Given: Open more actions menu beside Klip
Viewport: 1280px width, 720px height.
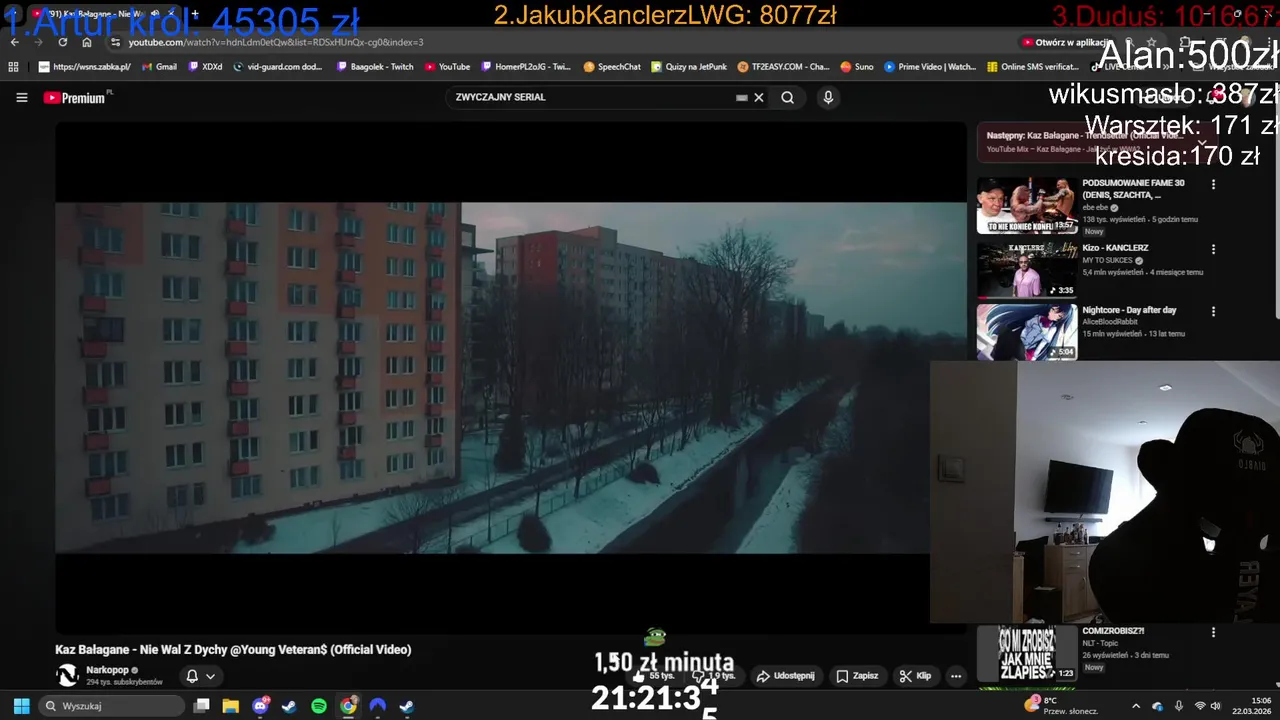Looking at the screenshot, I should [x=956, y=676].
